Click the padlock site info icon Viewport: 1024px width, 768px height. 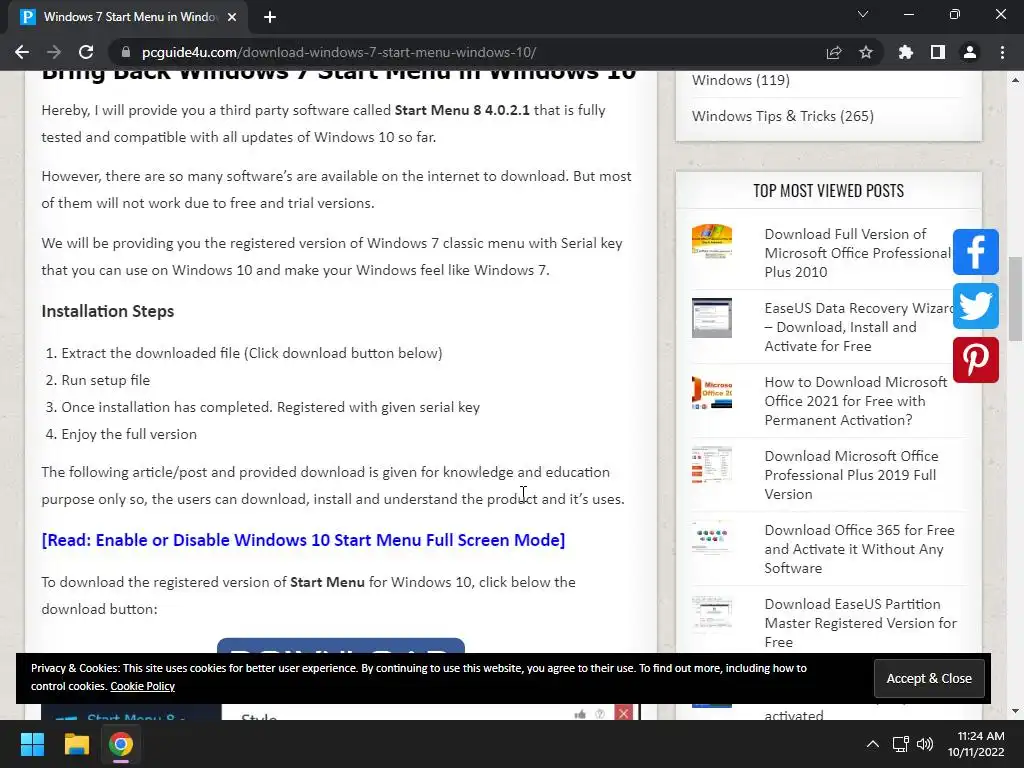coord(126,52)
